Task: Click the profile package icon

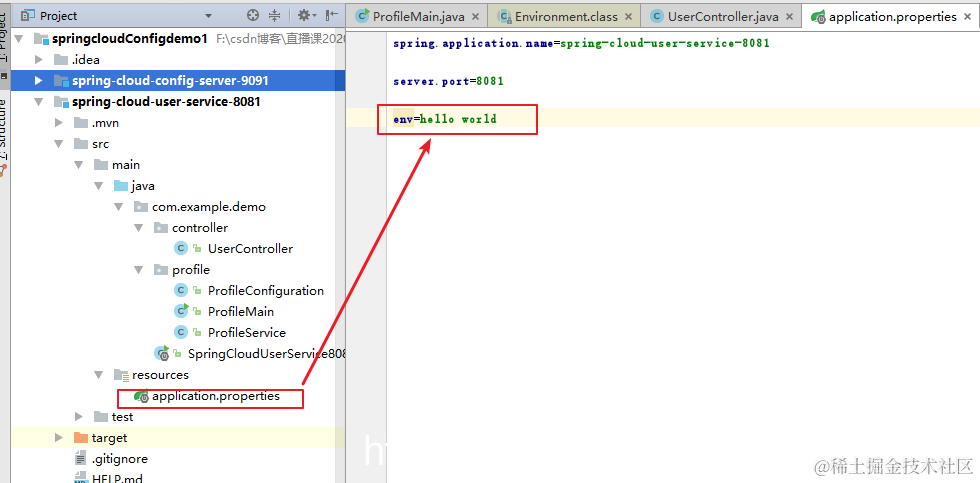Action: tap(161, 270)
